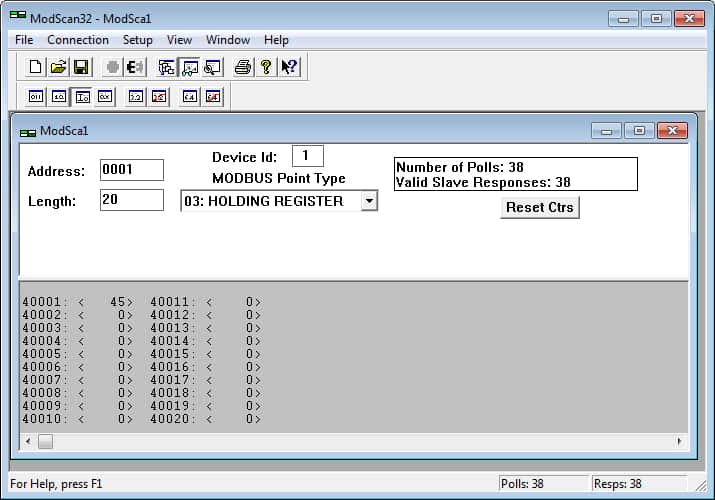715x500 pixels.
Task: Select hexadecimal display format icon (0x)
Action: pyautogui.click(x=105, y=97)
